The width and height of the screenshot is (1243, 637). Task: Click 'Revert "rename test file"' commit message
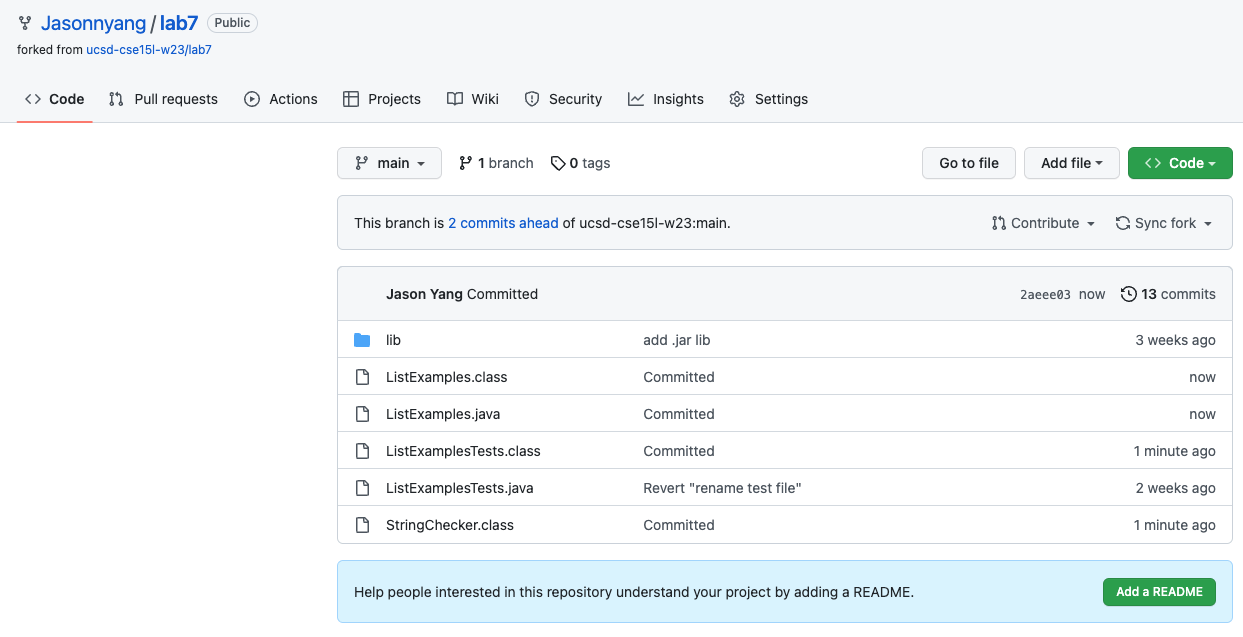(x=722, y=488)
